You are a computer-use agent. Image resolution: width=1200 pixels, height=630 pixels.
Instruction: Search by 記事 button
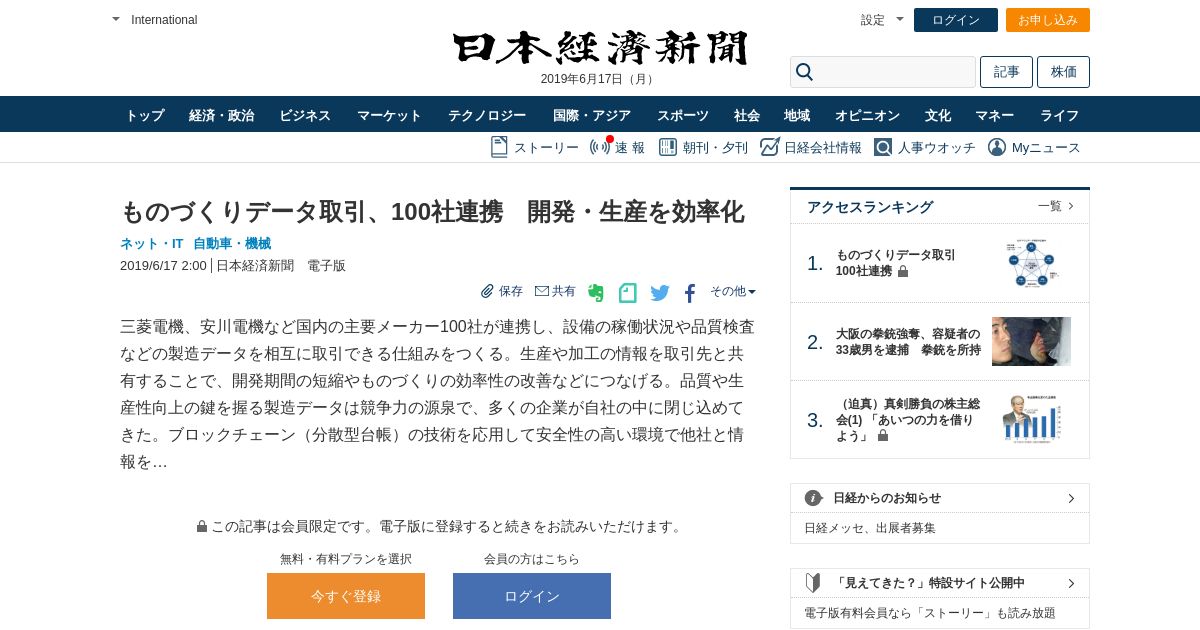[x=1006, y=72]
